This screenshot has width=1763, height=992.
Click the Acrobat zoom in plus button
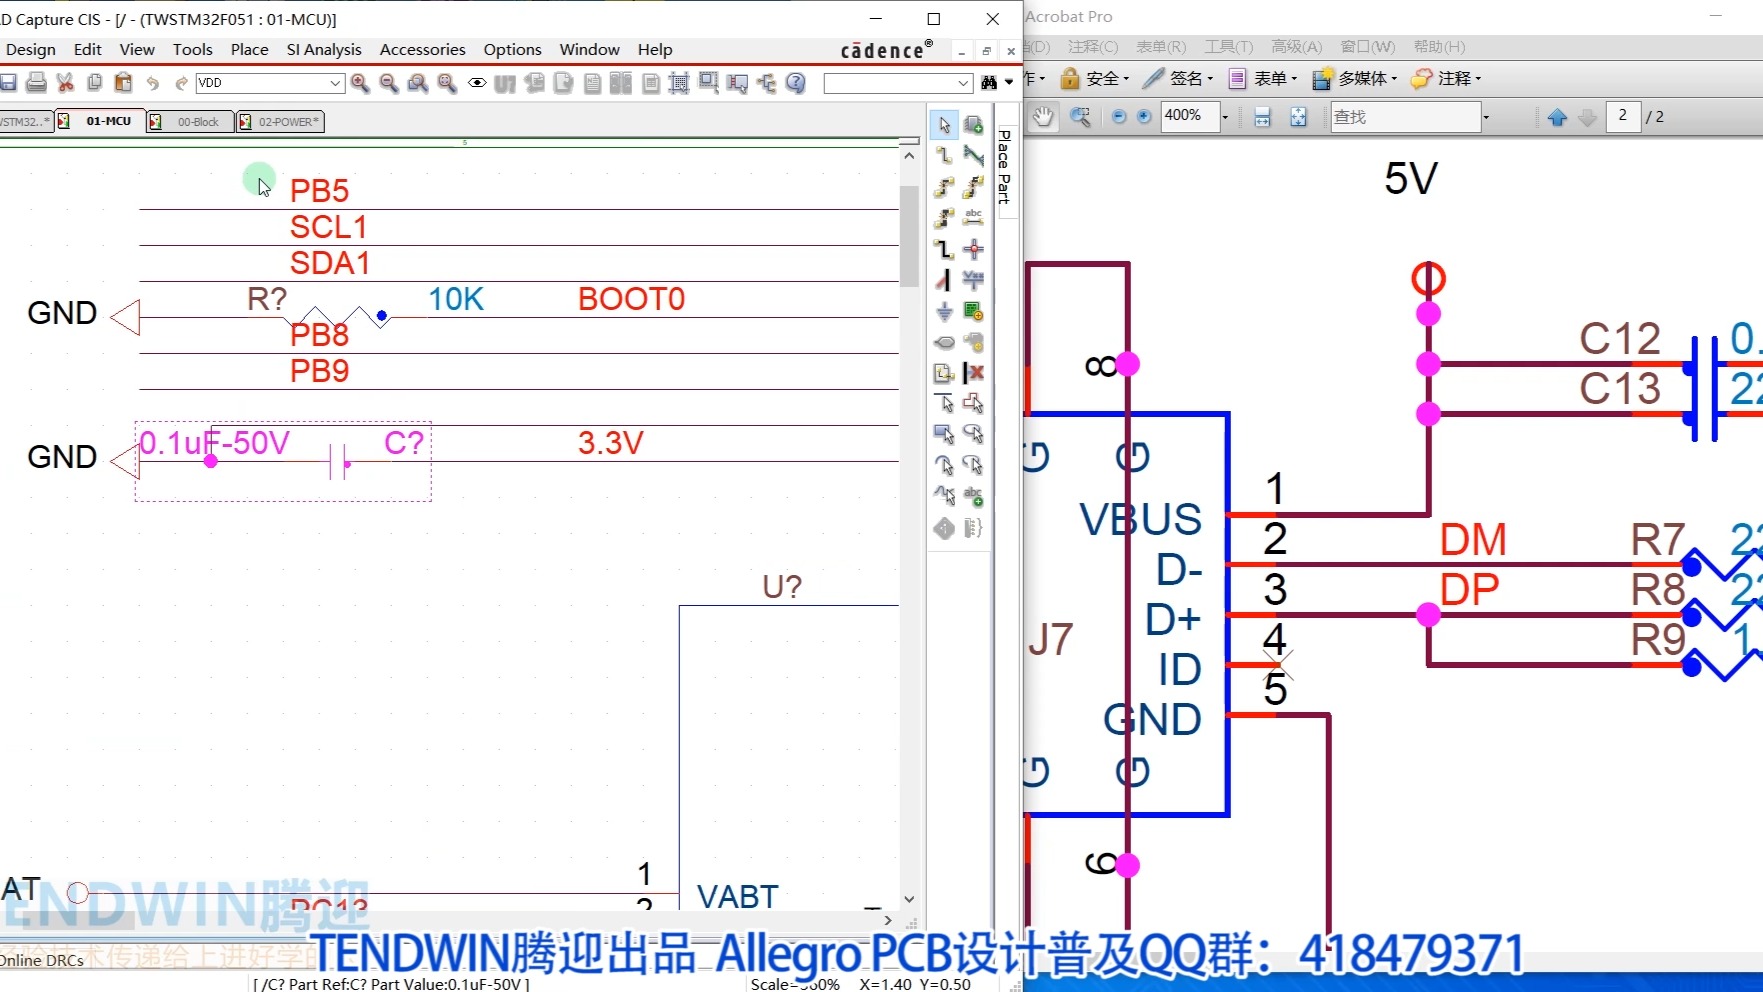tap(1144, 117)
